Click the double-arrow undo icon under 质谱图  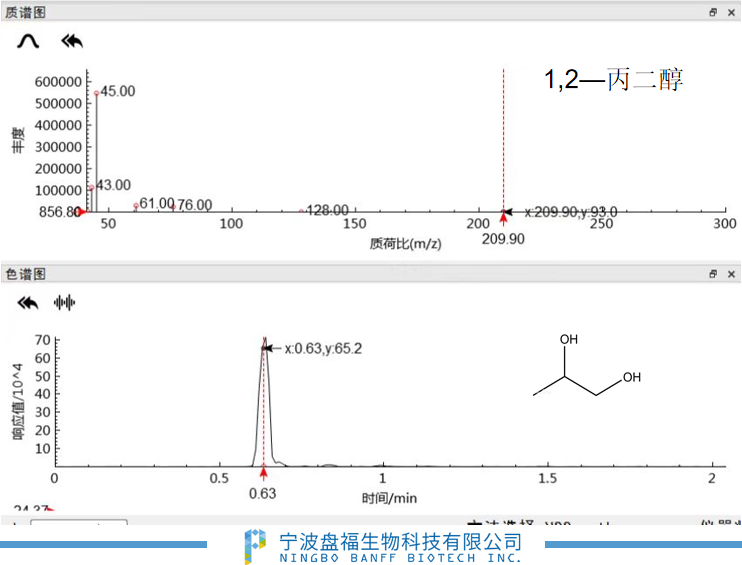72,41
